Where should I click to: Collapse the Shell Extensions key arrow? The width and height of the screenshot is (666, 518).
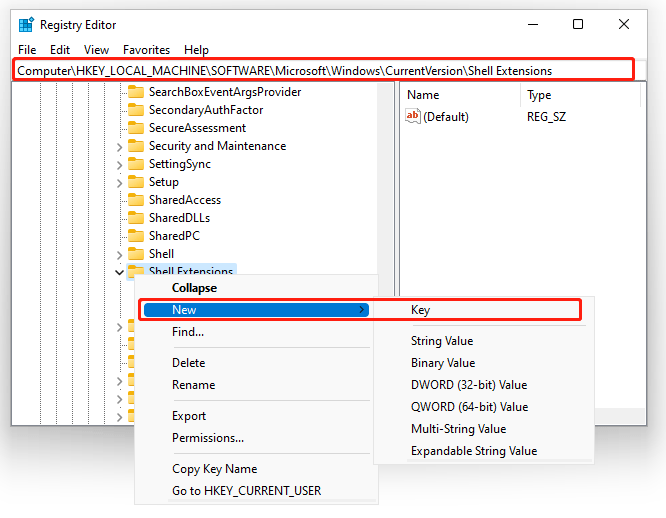[x=119, y=272]
